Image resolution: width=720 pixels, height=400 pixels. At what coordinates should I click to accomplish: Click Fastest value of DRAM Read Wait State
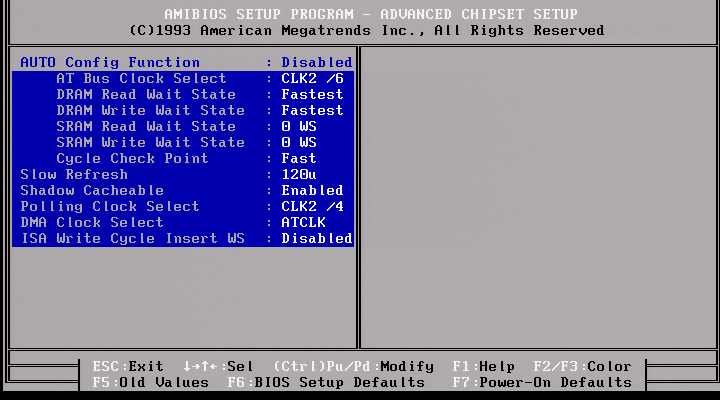(312, 94)
